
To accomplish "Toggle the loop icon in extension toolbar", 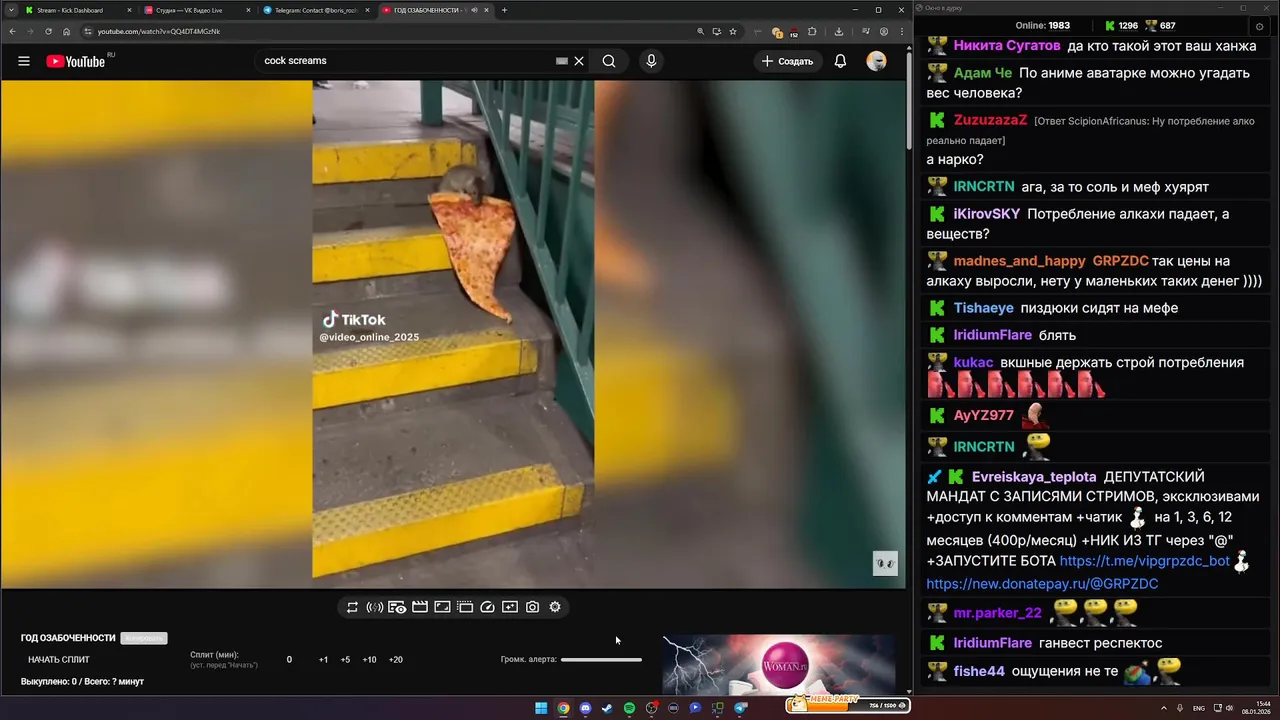I will pos(352,607).
